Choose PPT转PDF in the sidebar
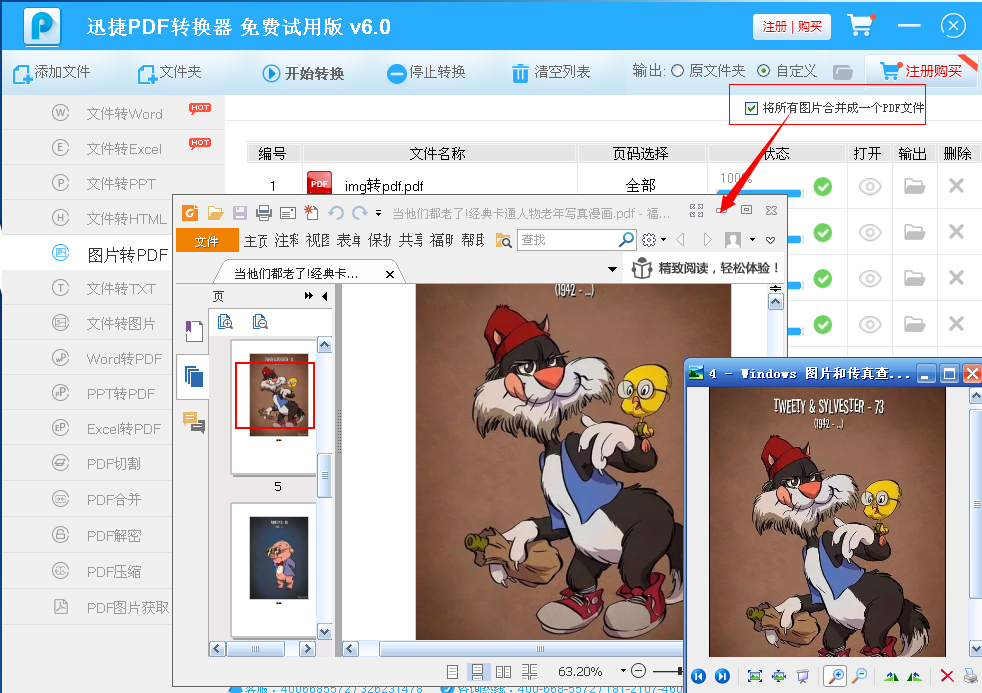The width and height of the screenshot is (982, 693). pyautogui.click(x=88, y=394)
